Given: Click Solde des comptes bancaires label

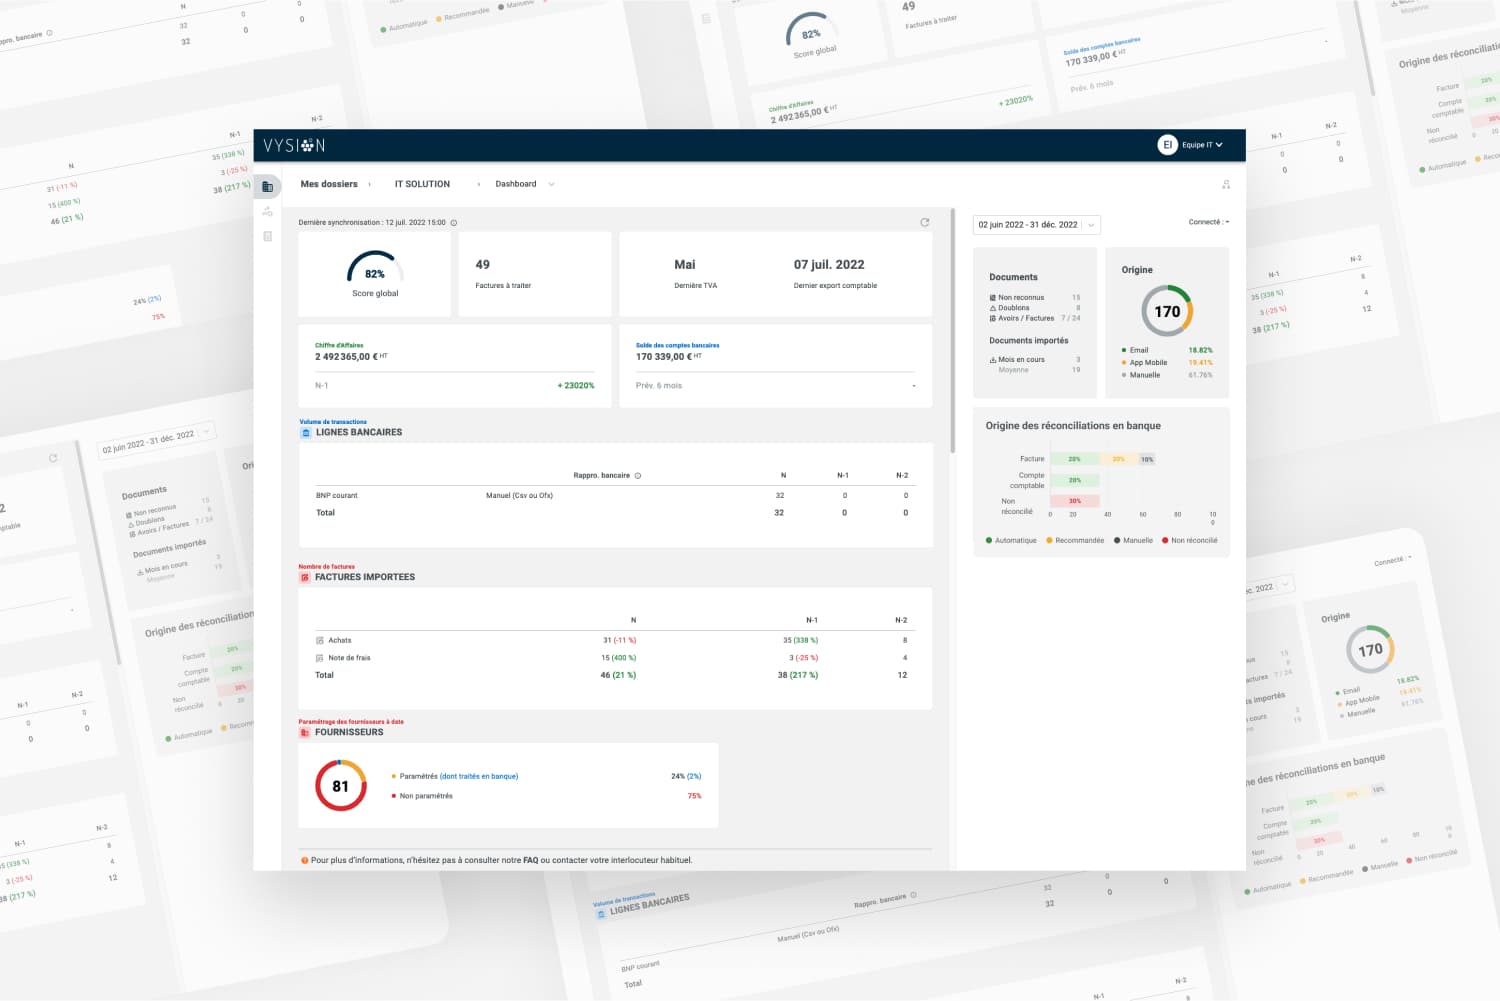Looking at the screenshot, I should (678, 345).
